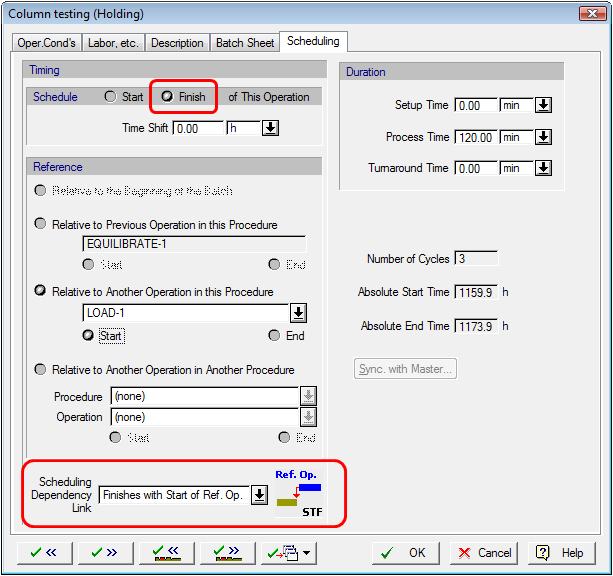This screenshot has width=613, height=576.
Task: Open the Turnaround Time unit dropdown arrow
Action: point(543,168)
